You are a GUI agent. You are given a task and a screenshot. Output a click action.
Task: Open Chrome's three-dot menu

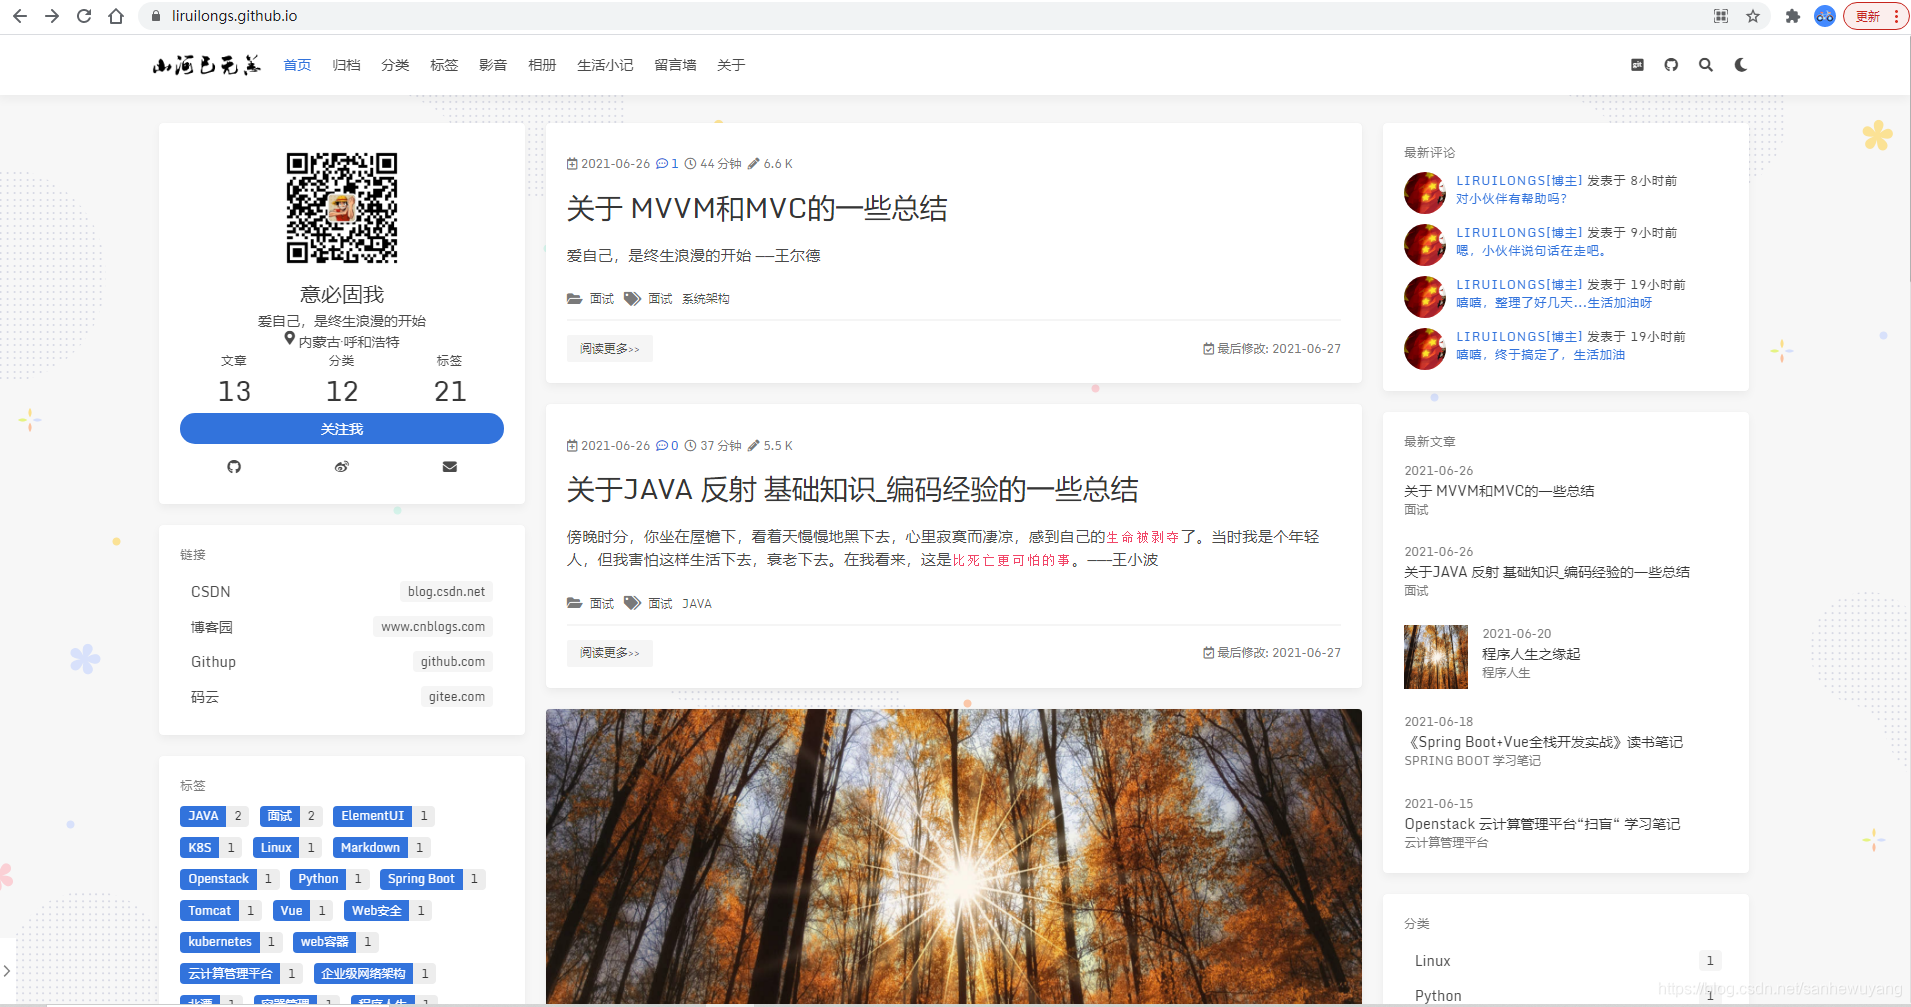[x=1899, y=16]
